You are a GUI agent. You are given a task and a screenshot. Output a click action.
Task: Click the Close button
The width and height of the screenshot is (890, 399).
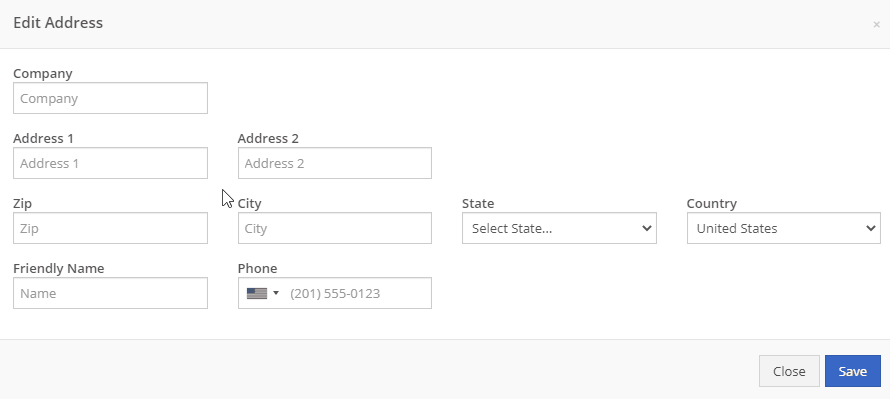789,371
